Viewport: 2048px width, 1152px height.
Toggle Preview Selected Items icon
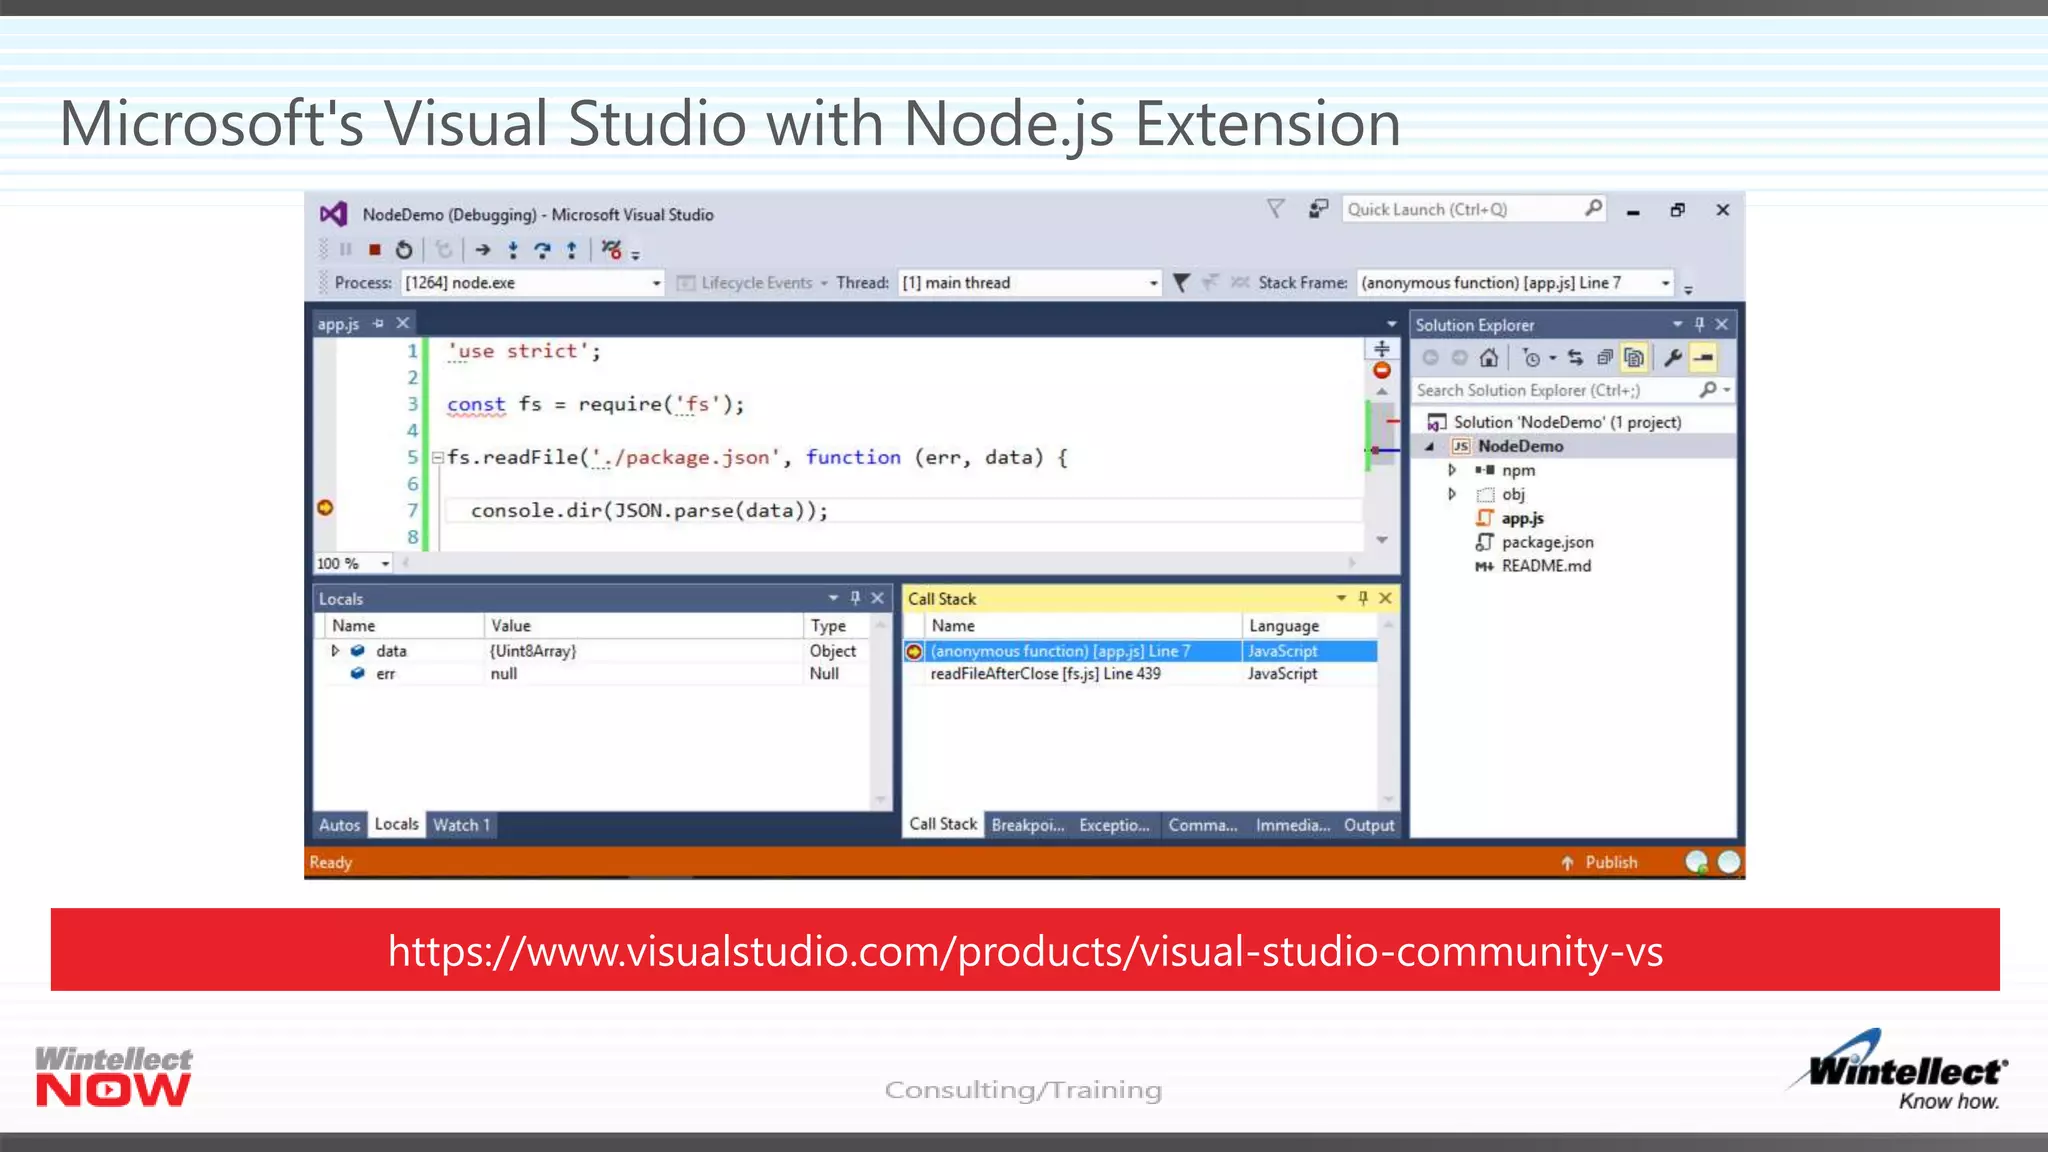click(x=1703, y=358)
